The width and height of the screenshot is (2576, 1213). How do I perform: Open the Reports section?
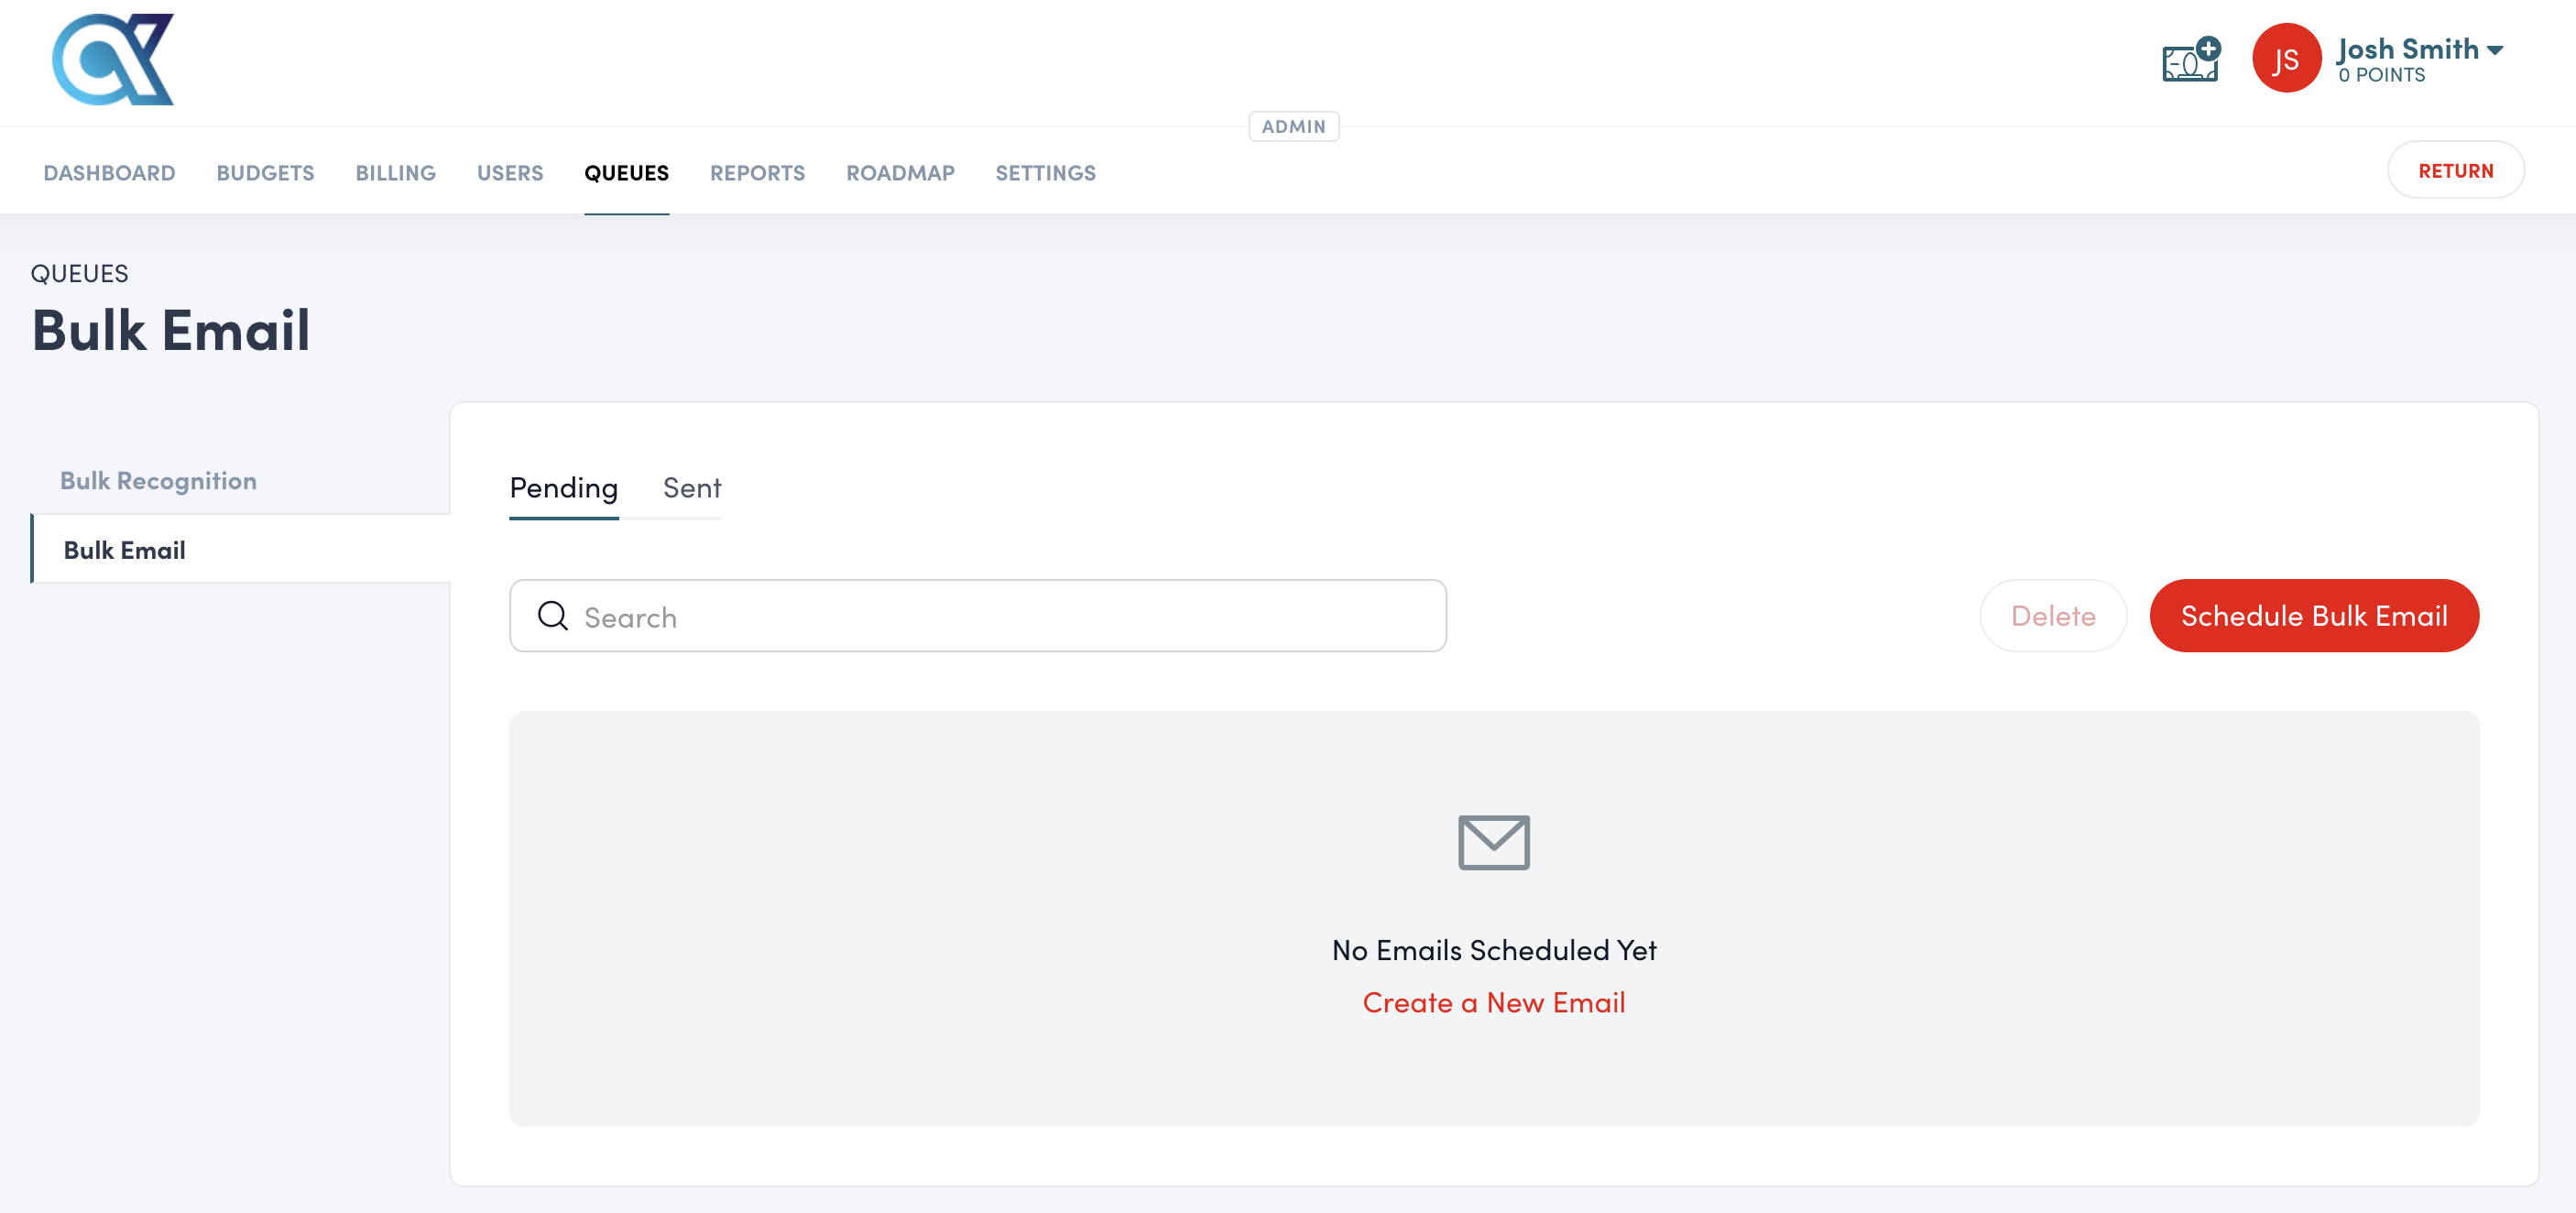[757, 172]
